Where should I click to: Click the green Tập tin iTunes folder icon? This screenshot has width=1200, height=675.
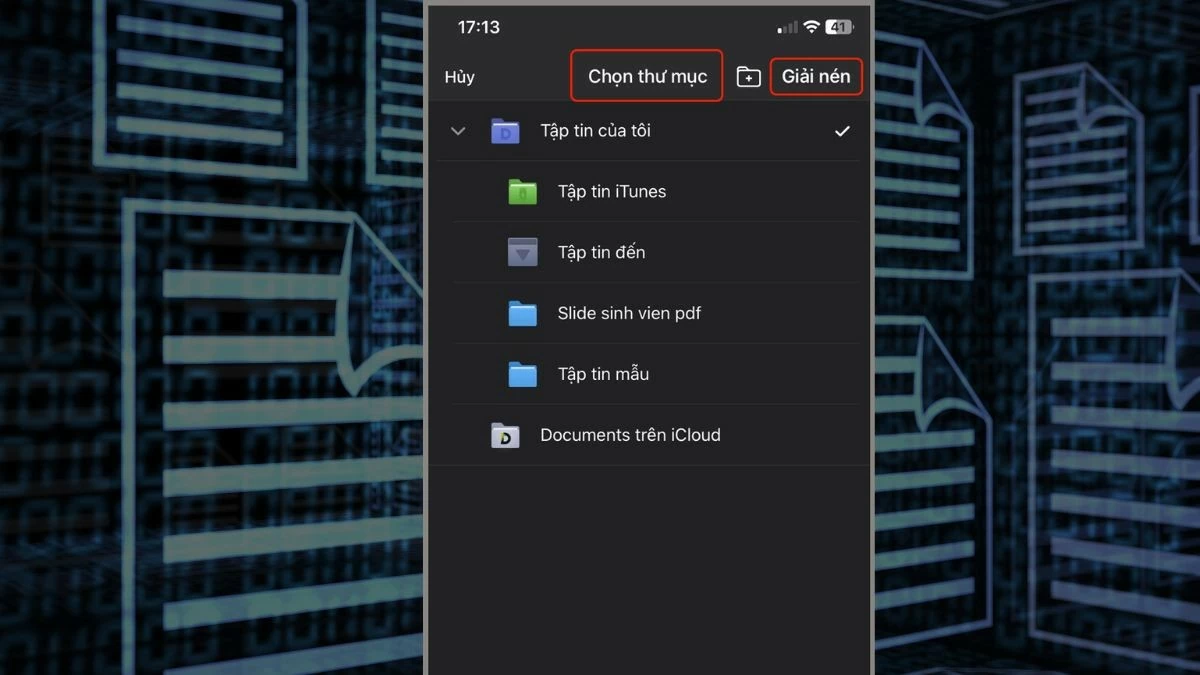click(521, 191)
